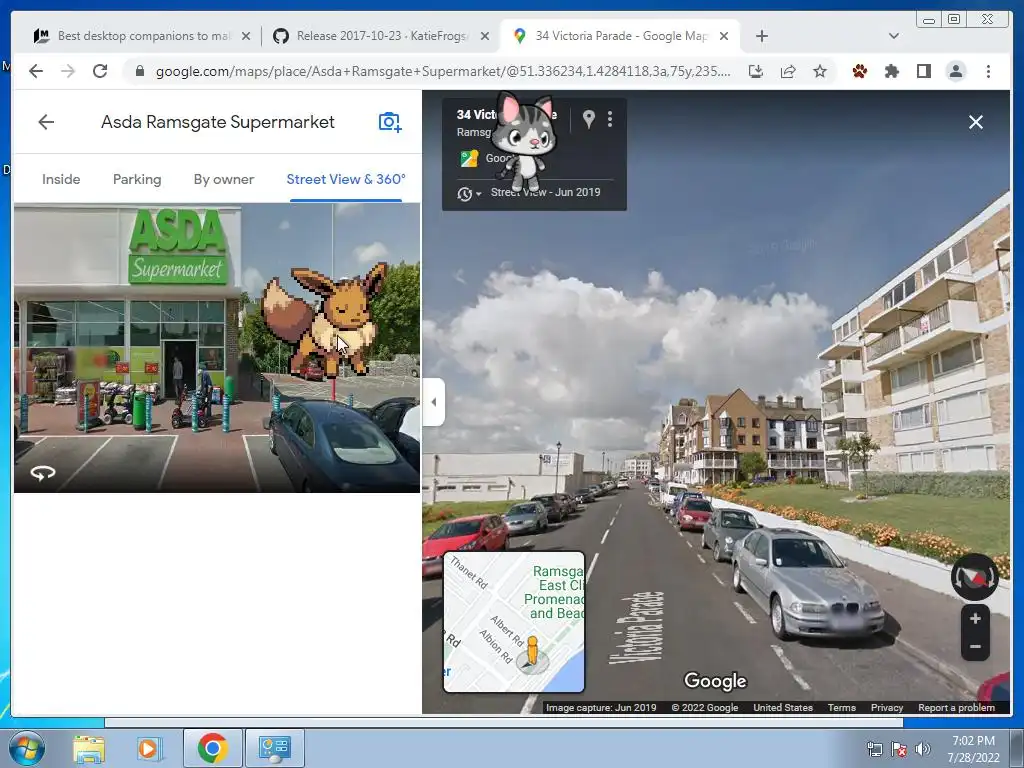Switch to the By owner tab
The width and height of the screenshot is (1024, 768).
tap(224, 180)
